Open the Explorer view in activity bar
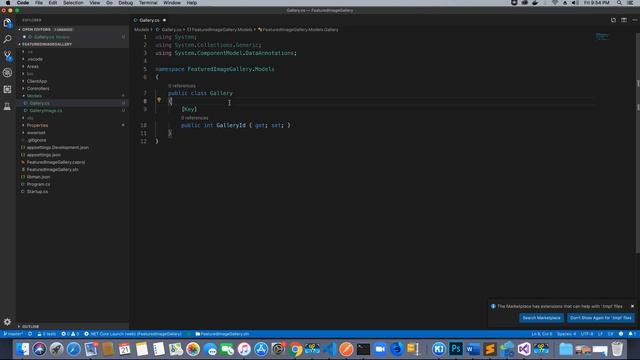640x360 pixels. tap(7, 23)
